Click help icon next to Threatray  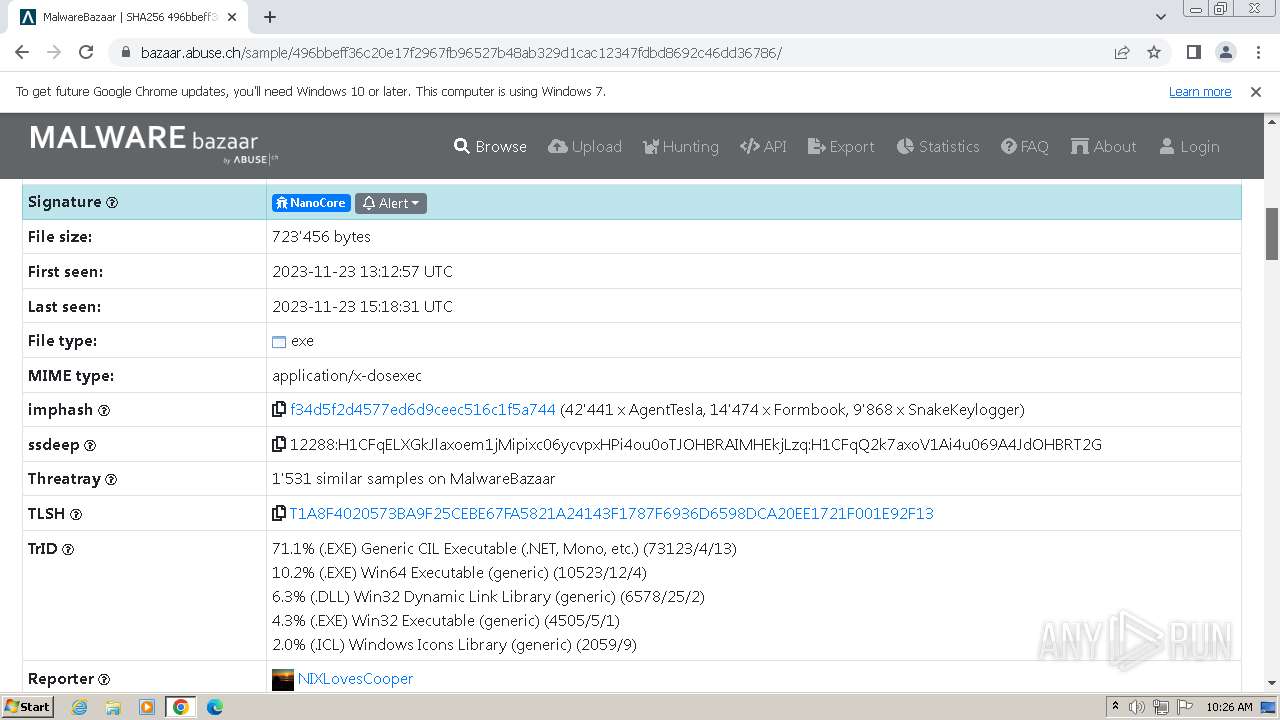click(111, 479)
